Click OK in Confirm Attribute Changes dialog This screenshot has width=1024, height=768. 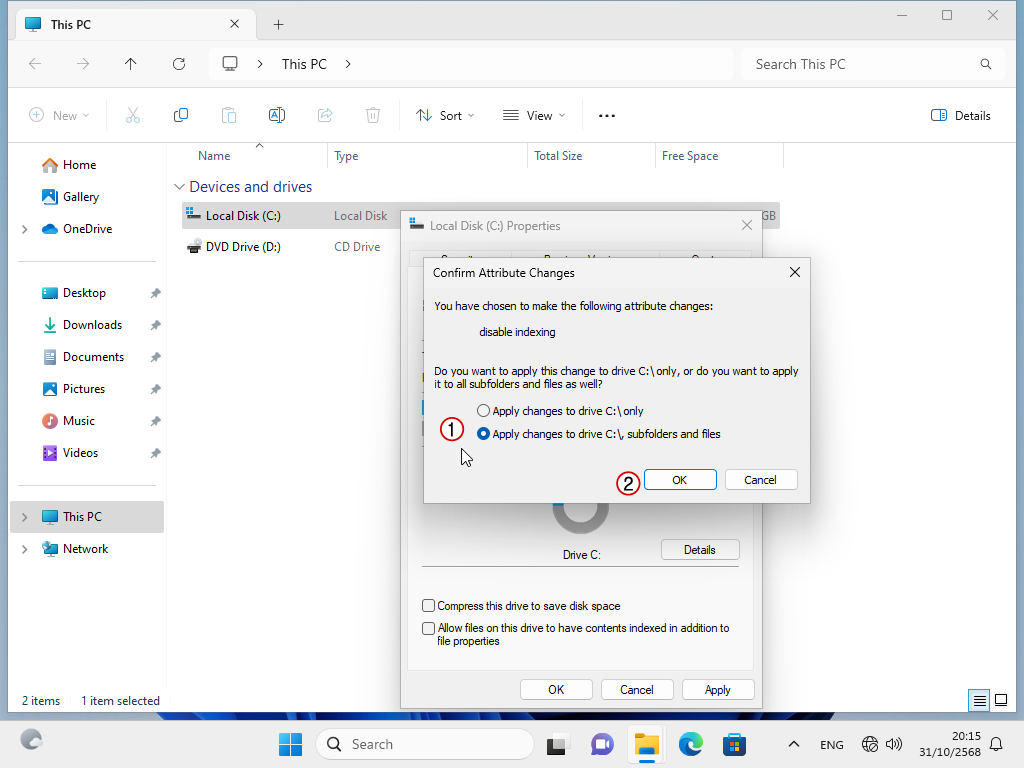[680, 480]
